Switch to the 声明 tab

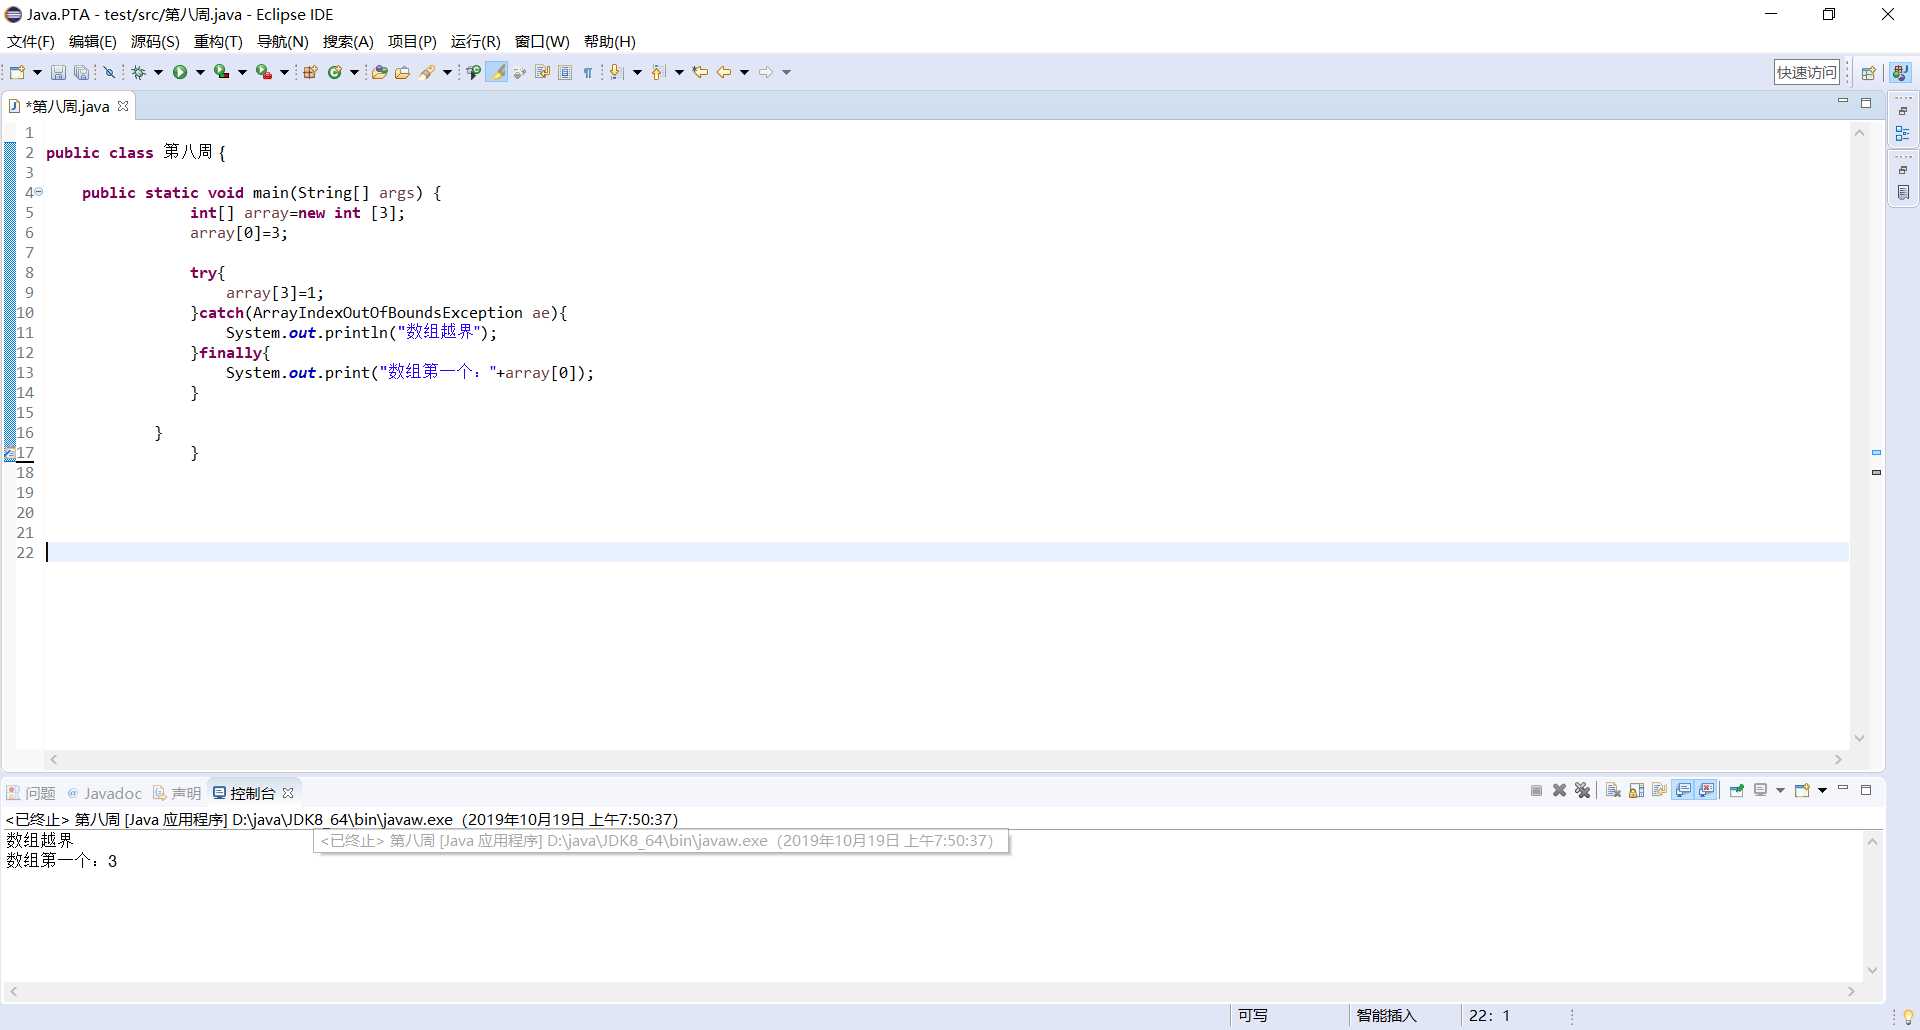[x=177, y=793]
